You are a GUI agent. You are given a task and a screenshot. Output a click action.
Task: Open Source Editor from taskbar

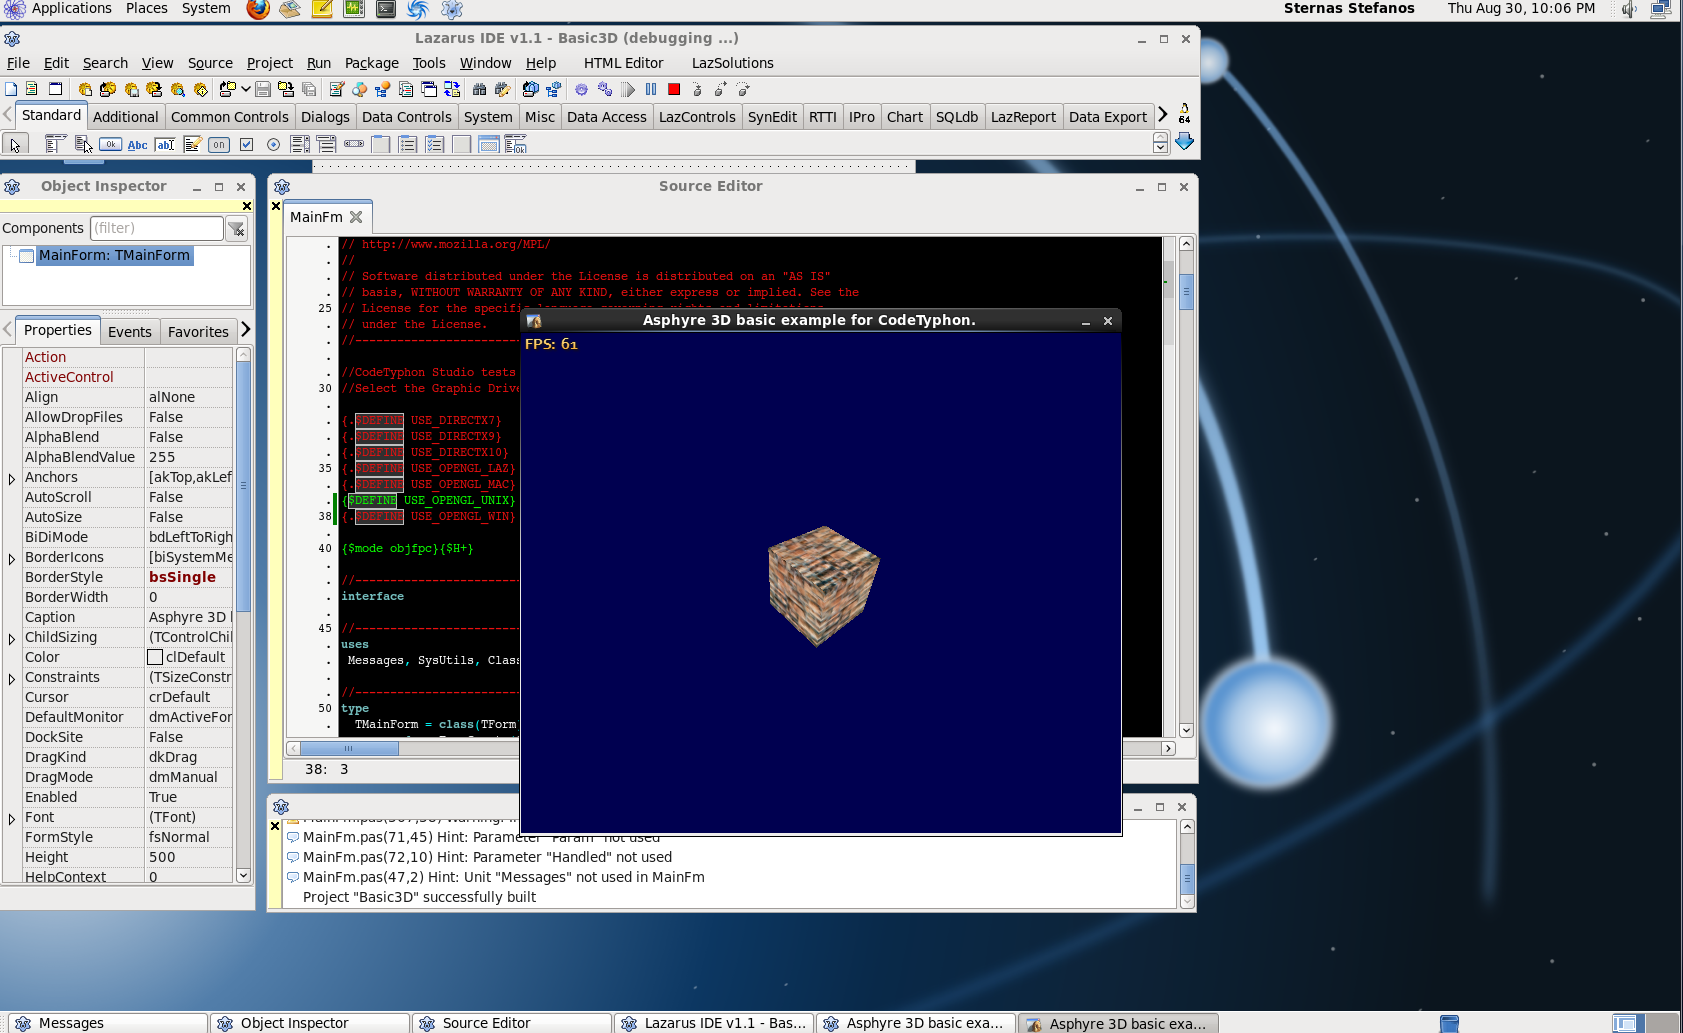click(510, 1023)
